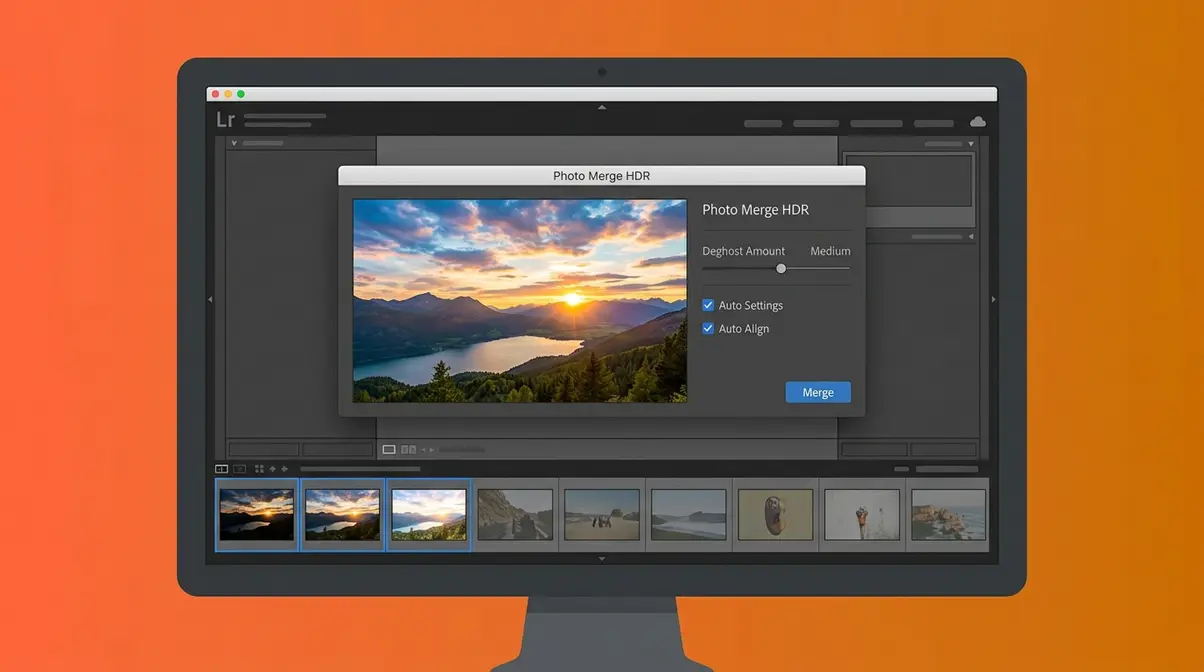
Task: Select the brightest lake exposure thumbnail
Action: pyautogui.click(x=428, y=514)
